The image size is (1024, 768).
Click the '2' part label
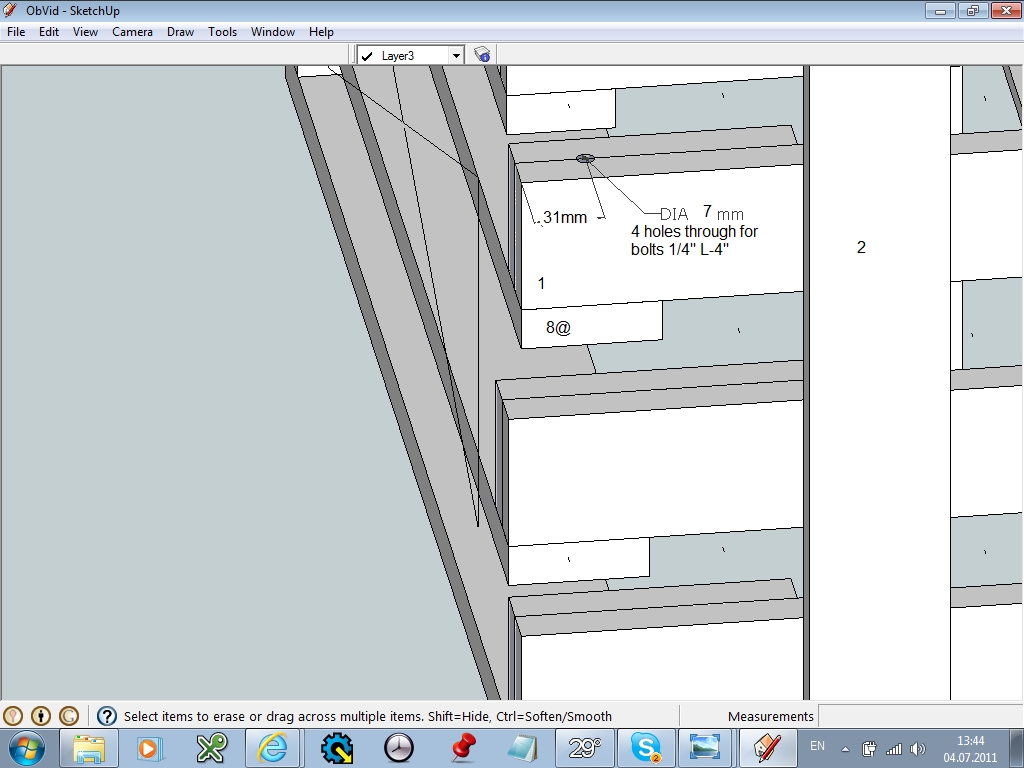pos(861,247)
